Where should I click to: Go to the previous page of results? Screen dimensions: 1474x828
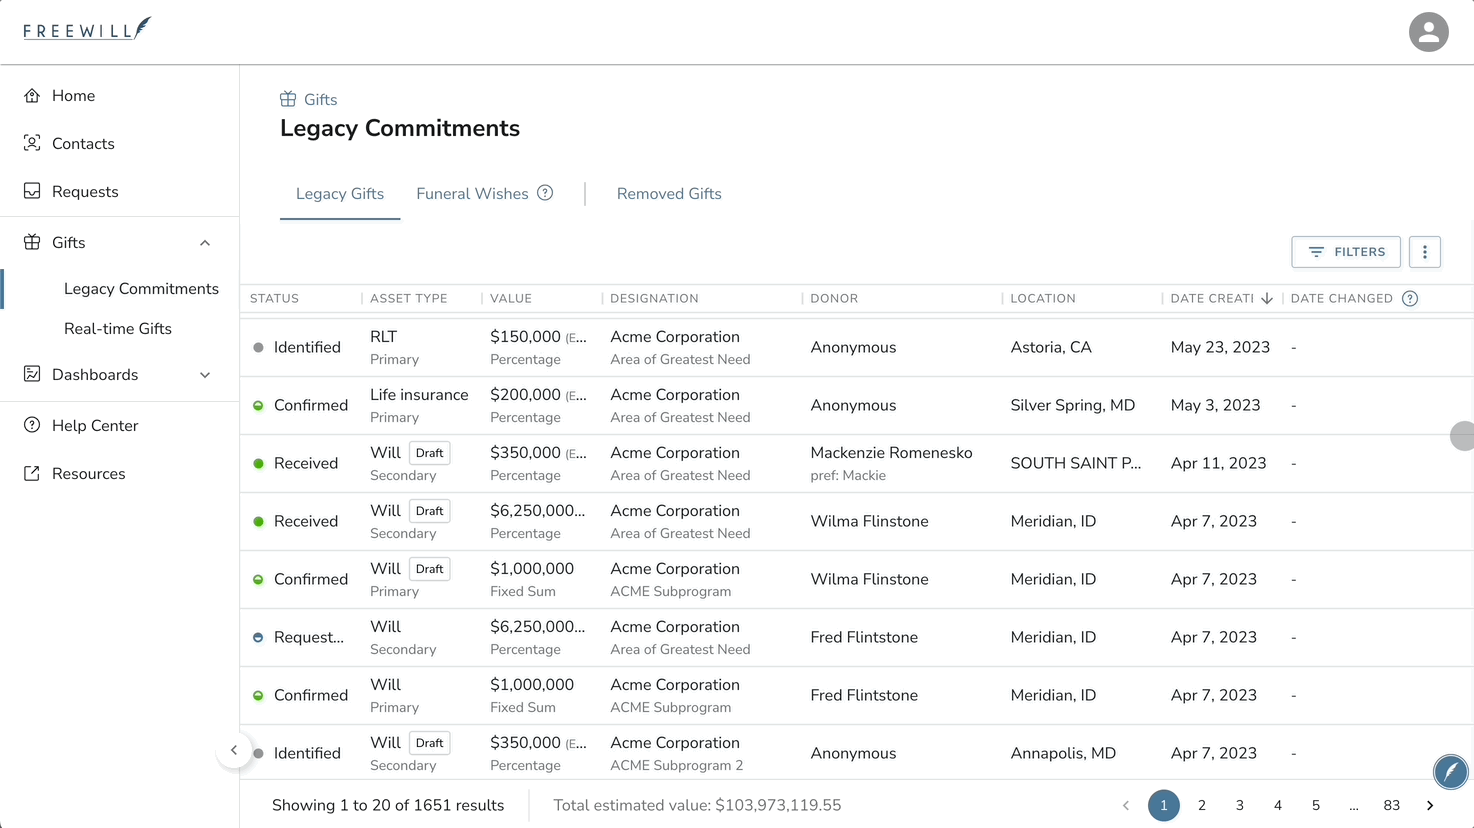tap(1126, 805)
